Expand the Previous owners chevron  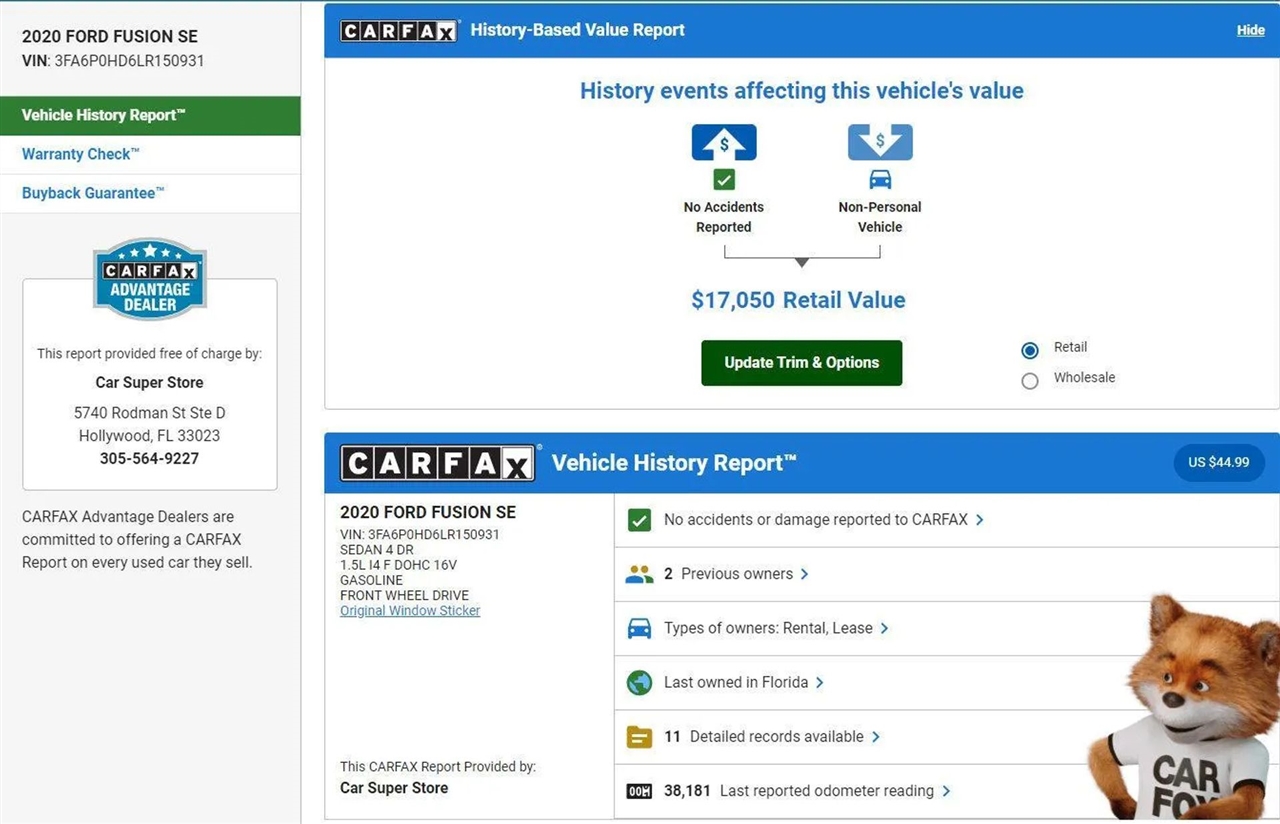click(805, 574)
